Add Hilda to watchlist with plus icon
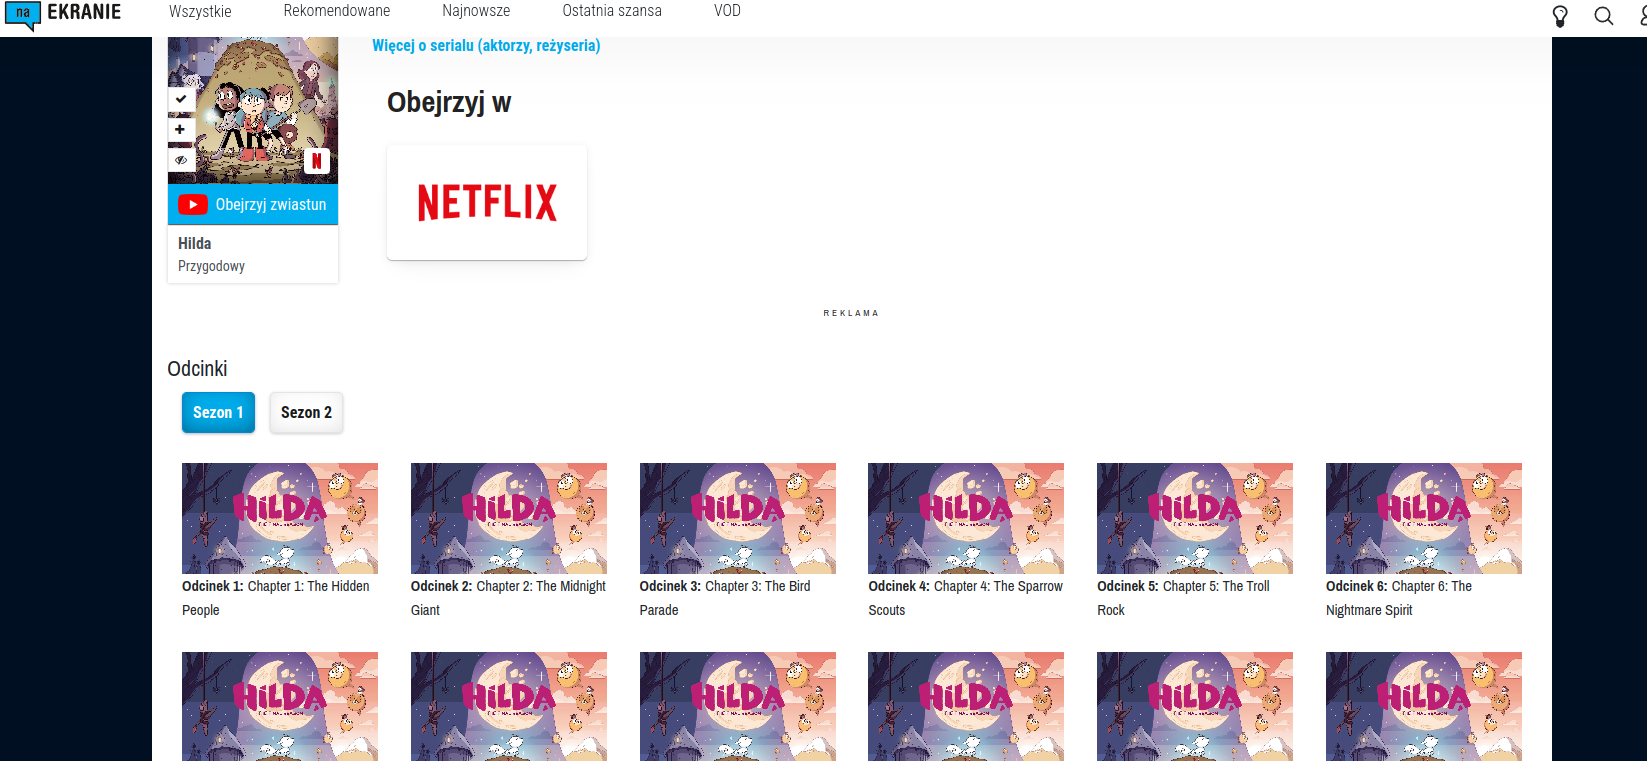1647x761 pixels. (180, 129)
